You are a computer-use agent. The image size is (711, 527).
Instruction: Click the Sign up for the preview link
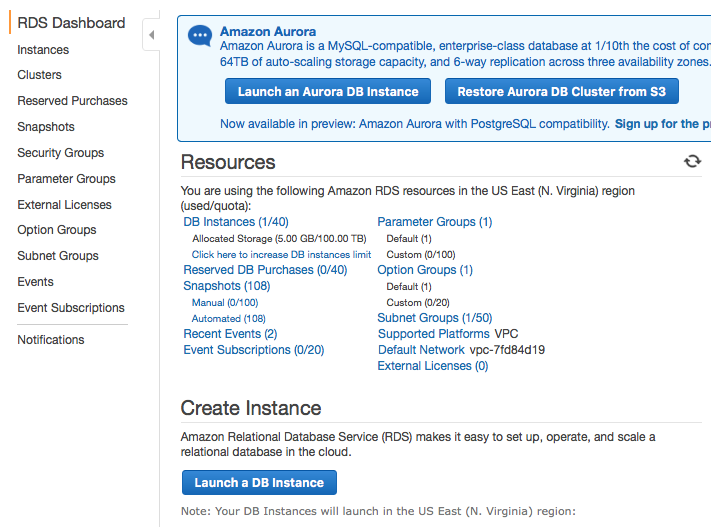[x=662, y=124]
